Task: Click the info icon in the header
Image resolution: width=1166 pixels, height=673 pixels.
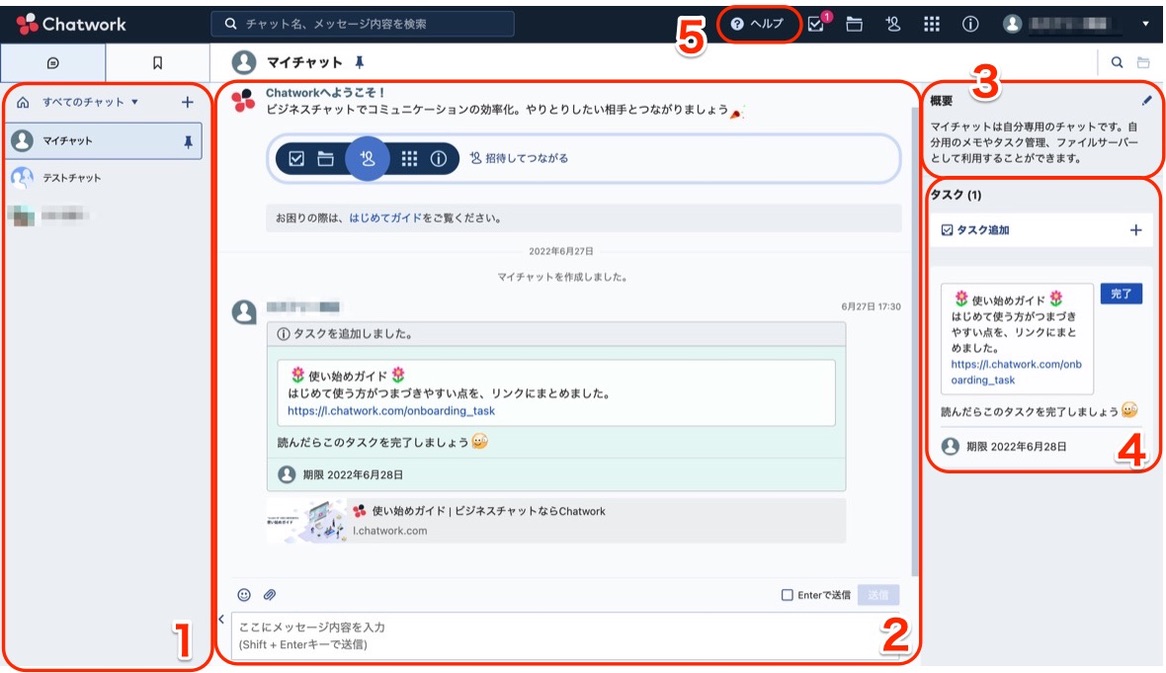Action: [968, 24]
